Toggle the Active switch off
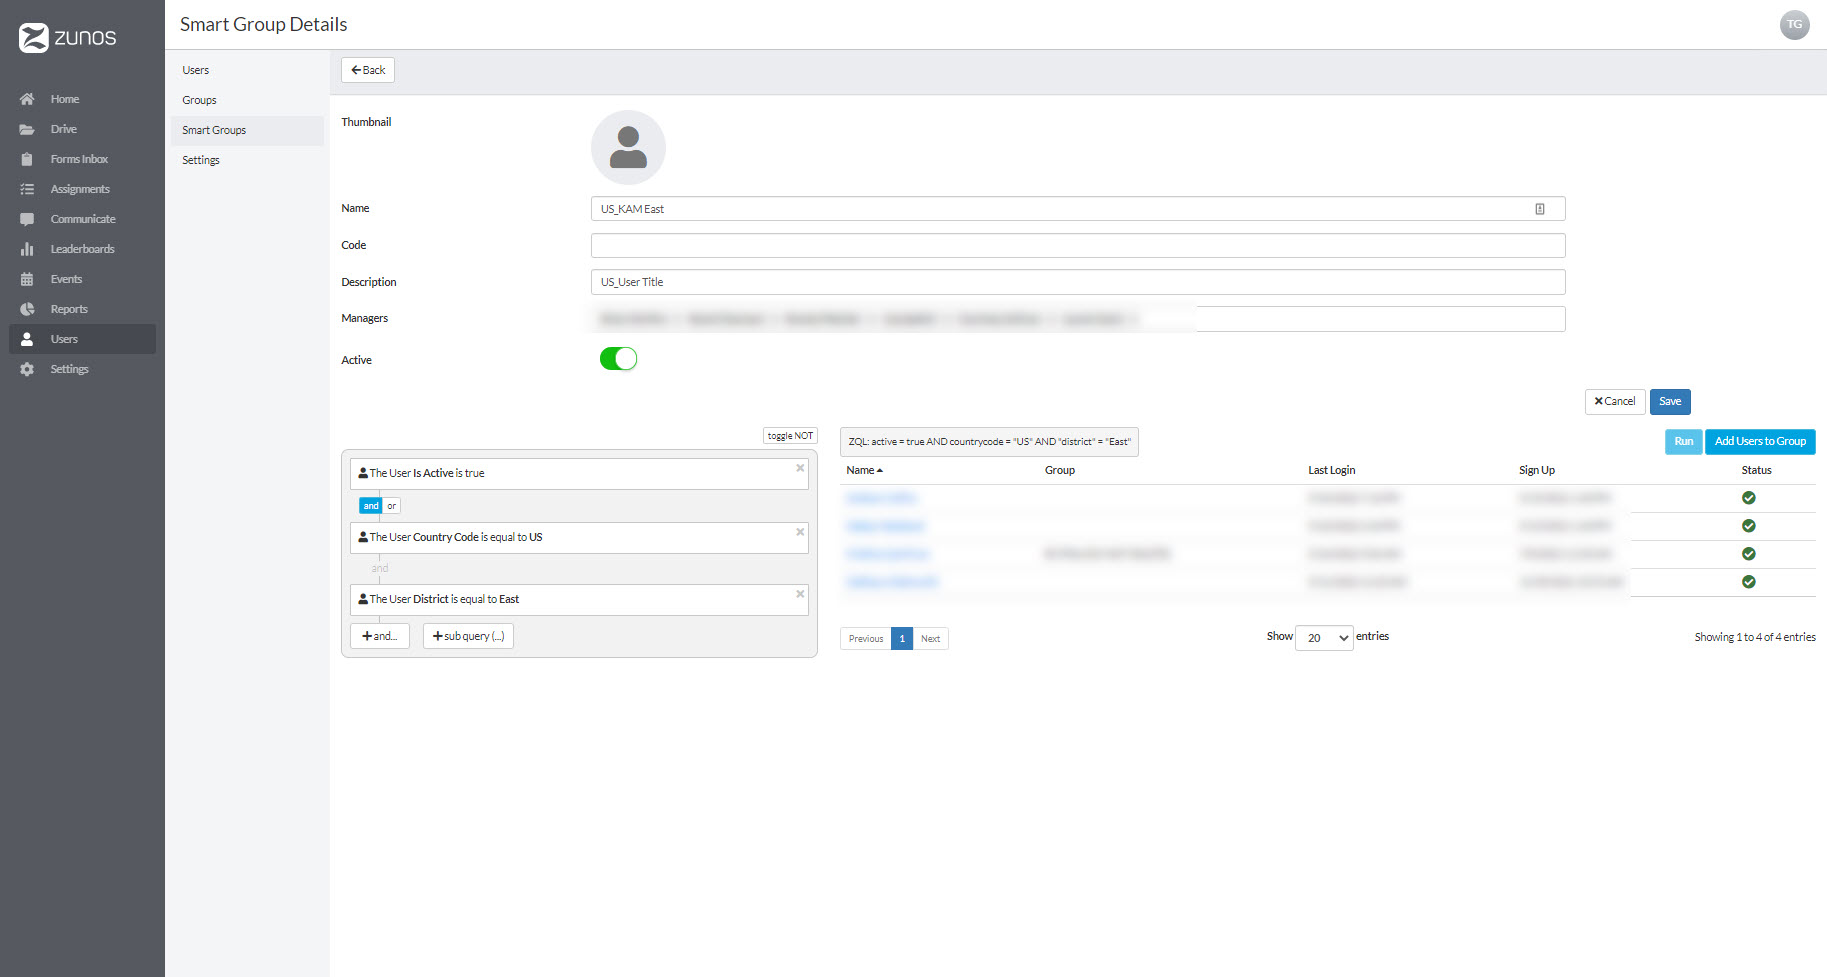 pos(618,359)
